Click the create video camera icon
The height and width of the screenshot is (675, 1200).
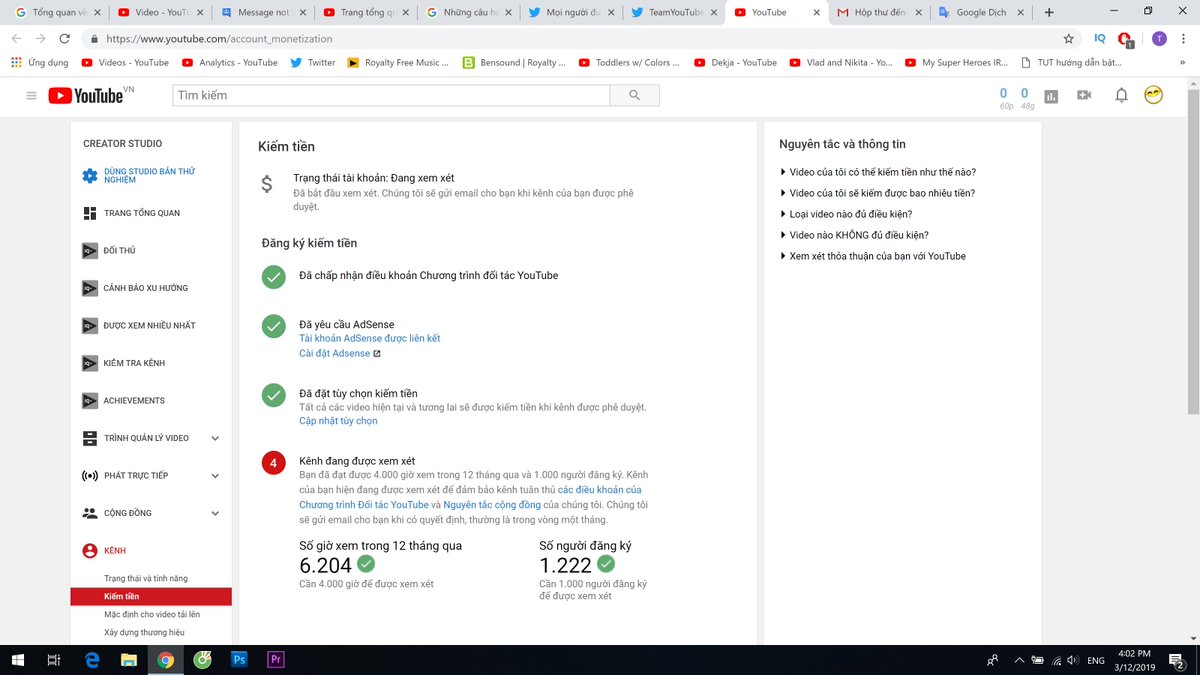click(1084, 96)
